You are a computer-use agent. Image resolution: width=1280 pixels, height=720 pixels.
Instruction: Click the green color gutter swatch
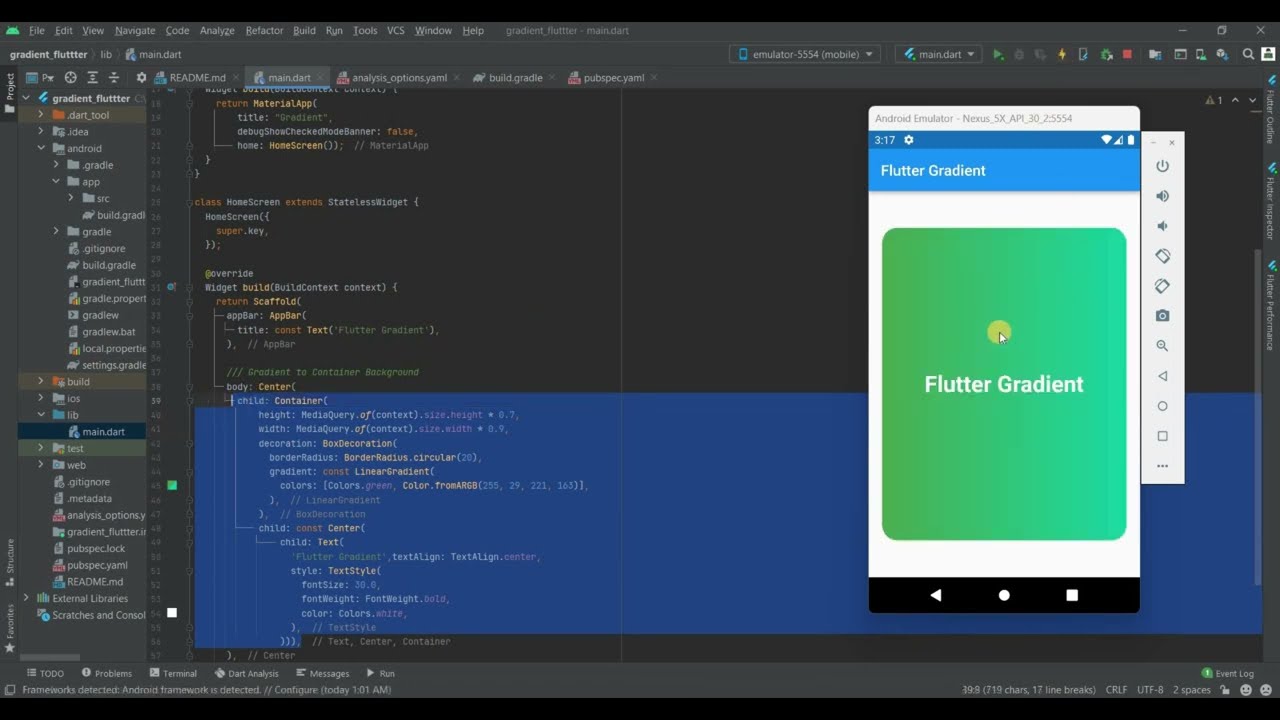point(172,485)
